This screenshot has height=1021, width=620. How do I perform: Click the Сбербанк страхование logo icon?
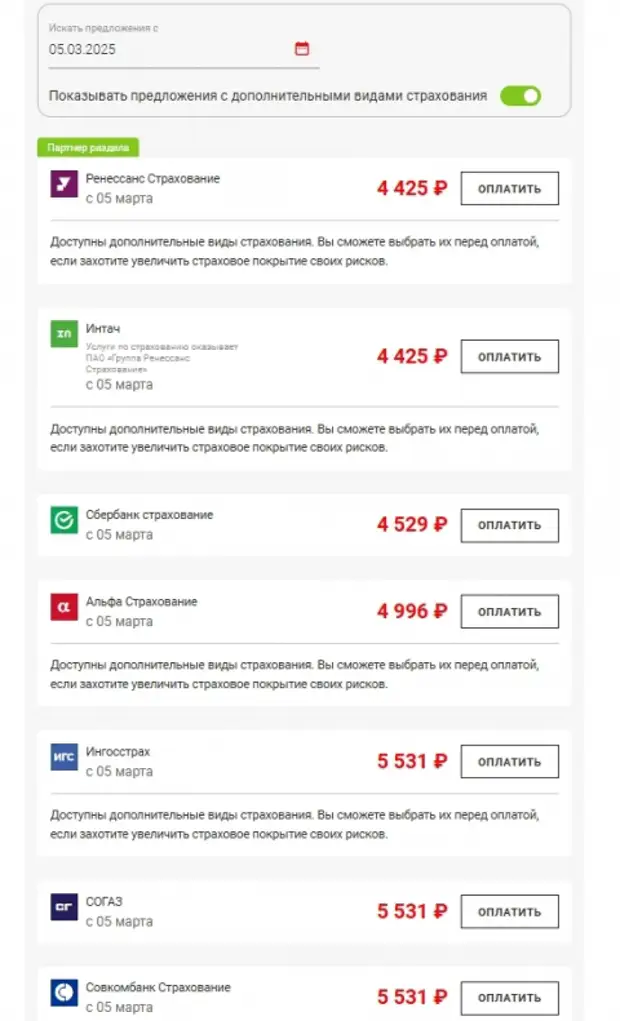coord(64,521)
